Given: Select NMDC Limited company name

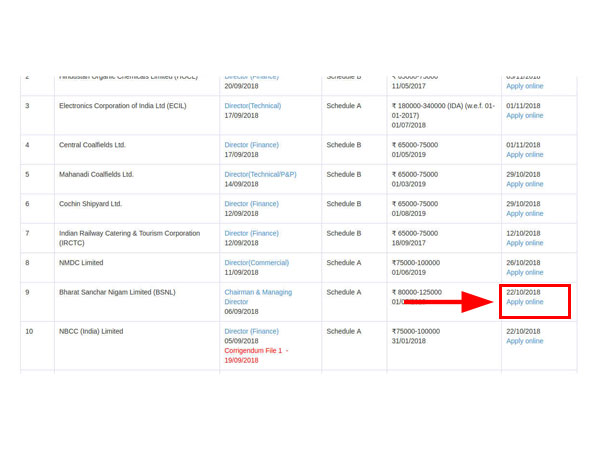Looking at the screenshot, I should click(81, 263).
